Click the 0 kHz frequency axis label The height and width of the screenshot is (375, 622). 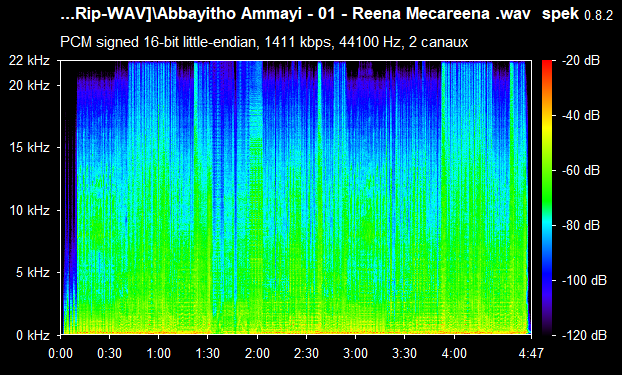coord(33,335)
